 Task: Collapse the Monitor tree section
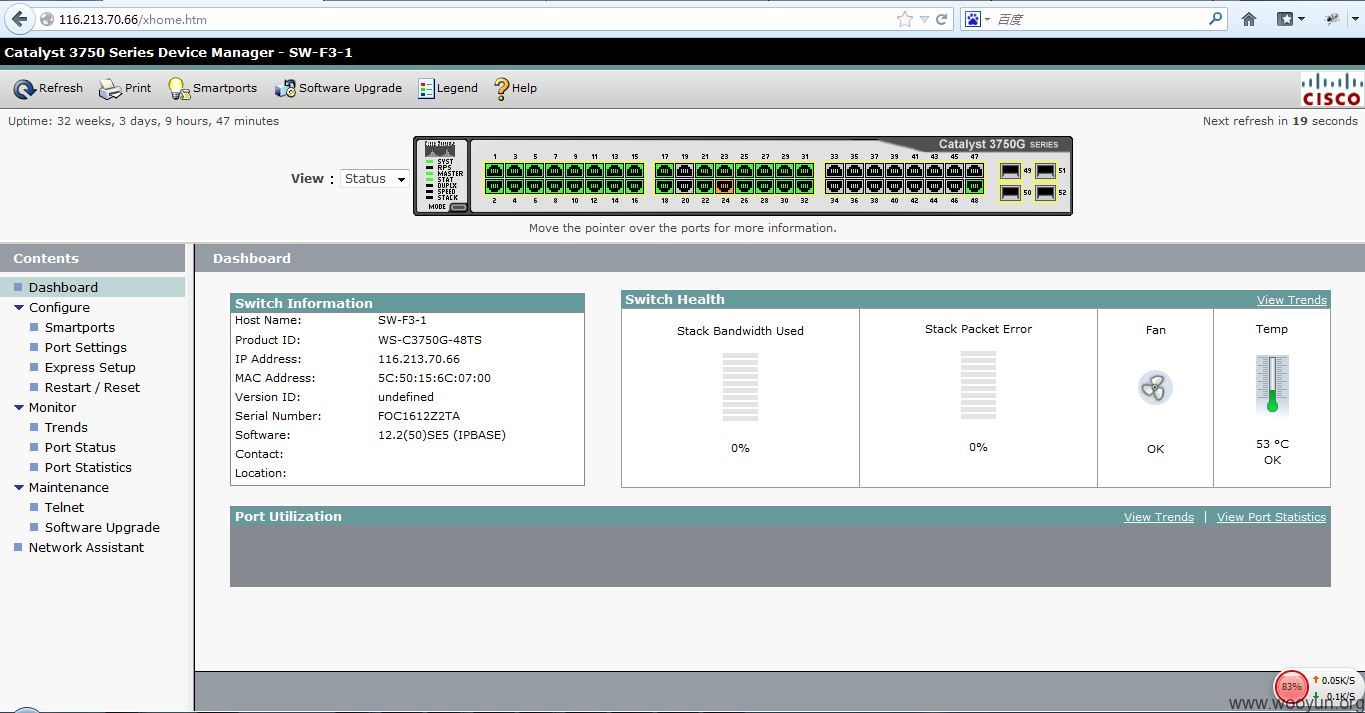point(19,408)
